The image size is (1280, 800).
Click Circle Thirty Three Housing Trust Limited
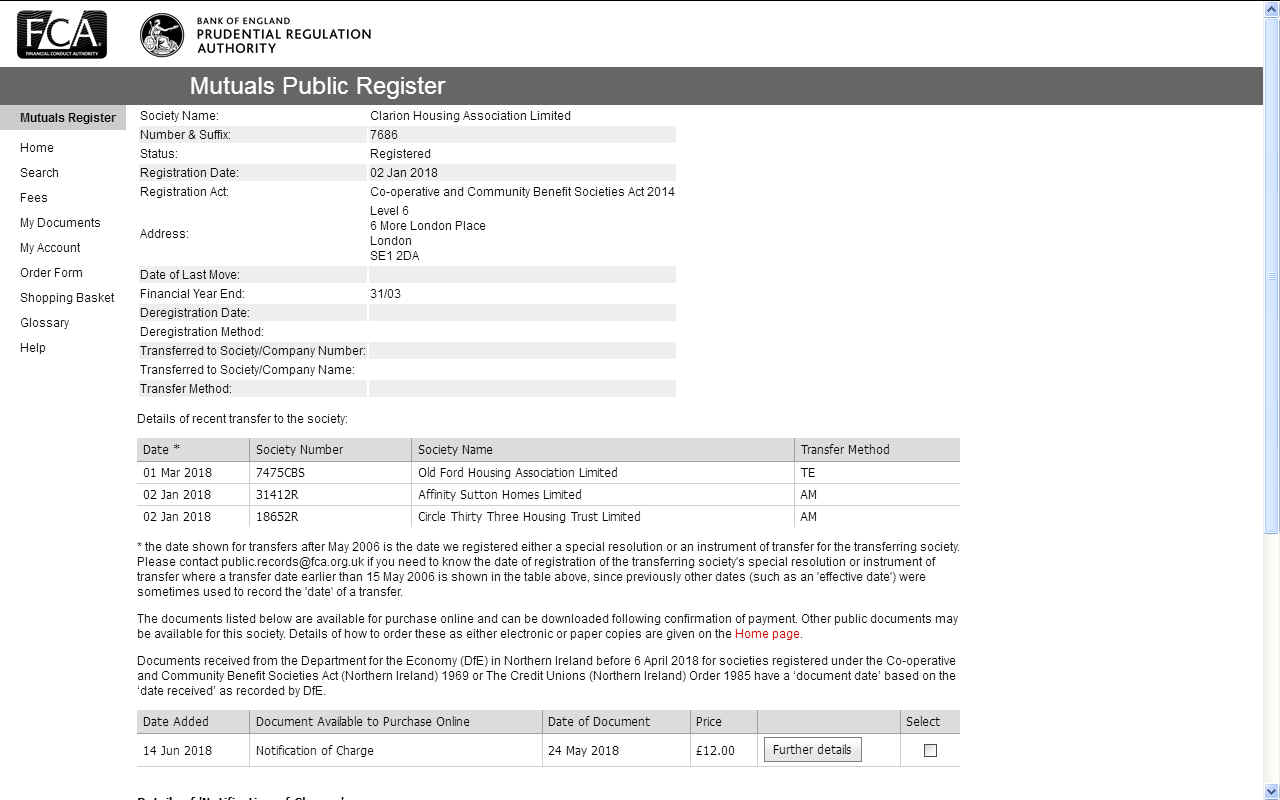529,517
